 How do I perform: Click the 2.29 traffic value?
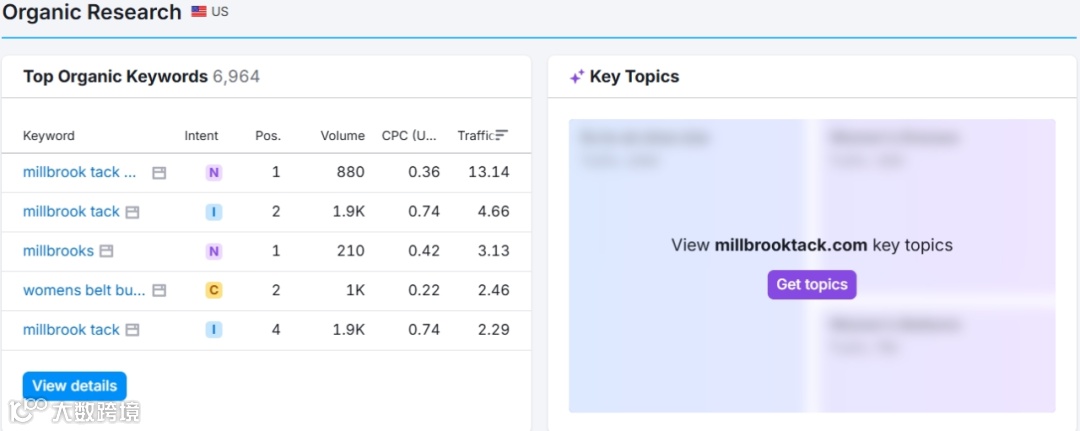tap(494, 330)
